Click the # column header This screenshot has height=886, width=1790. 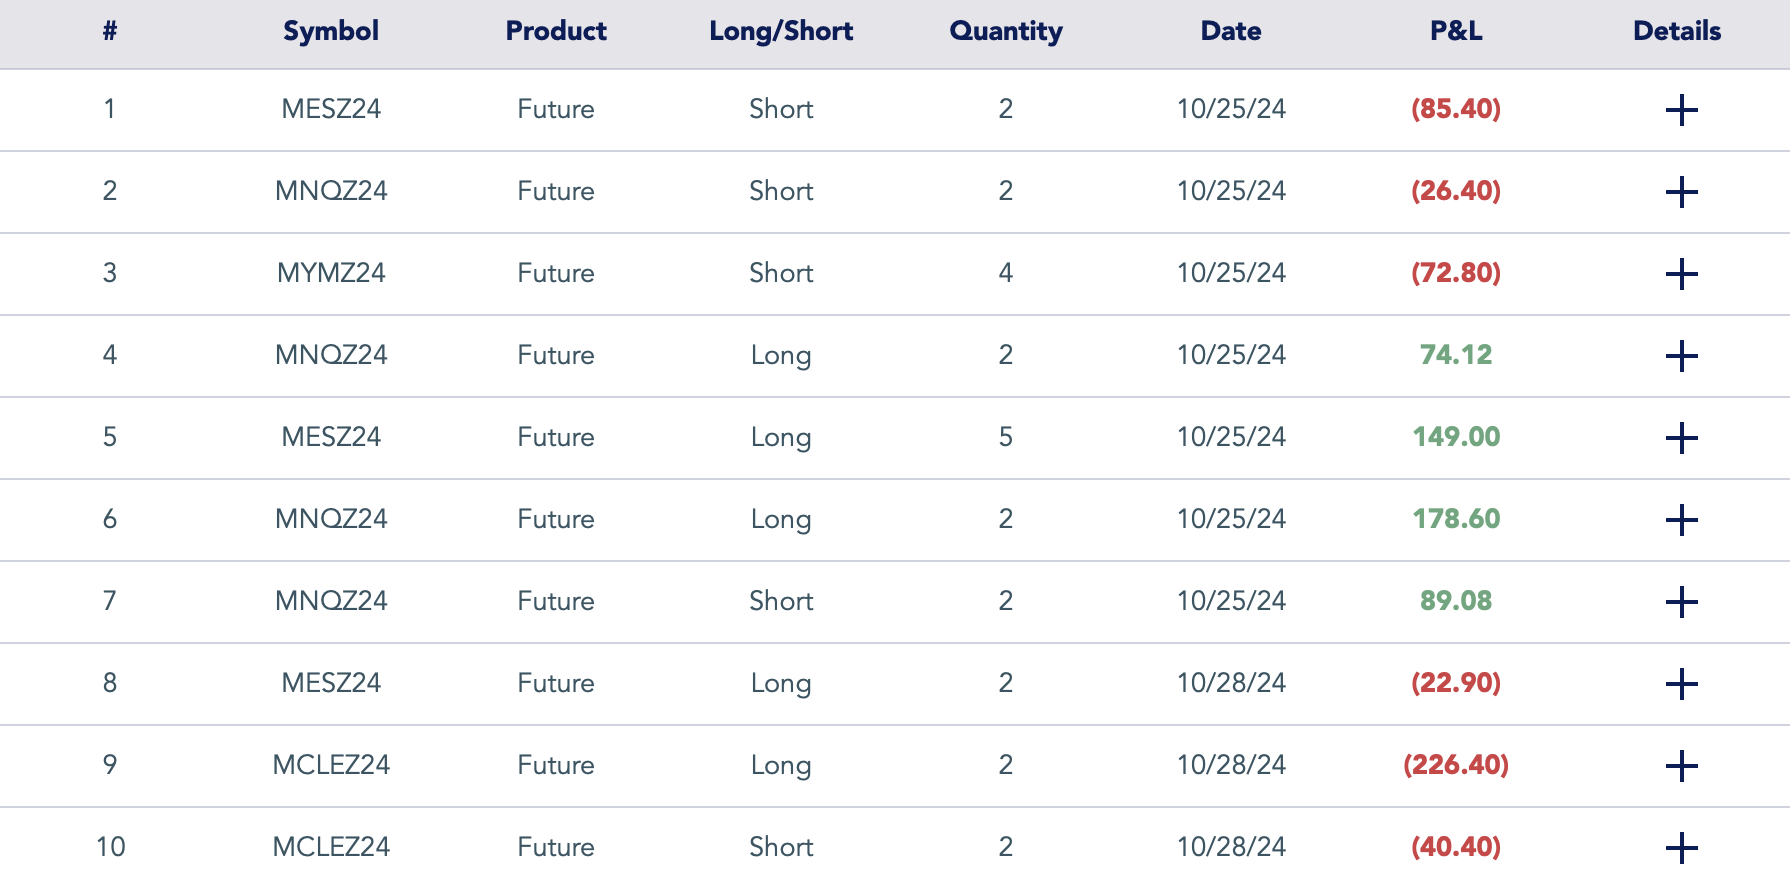(x=110, y=31)
